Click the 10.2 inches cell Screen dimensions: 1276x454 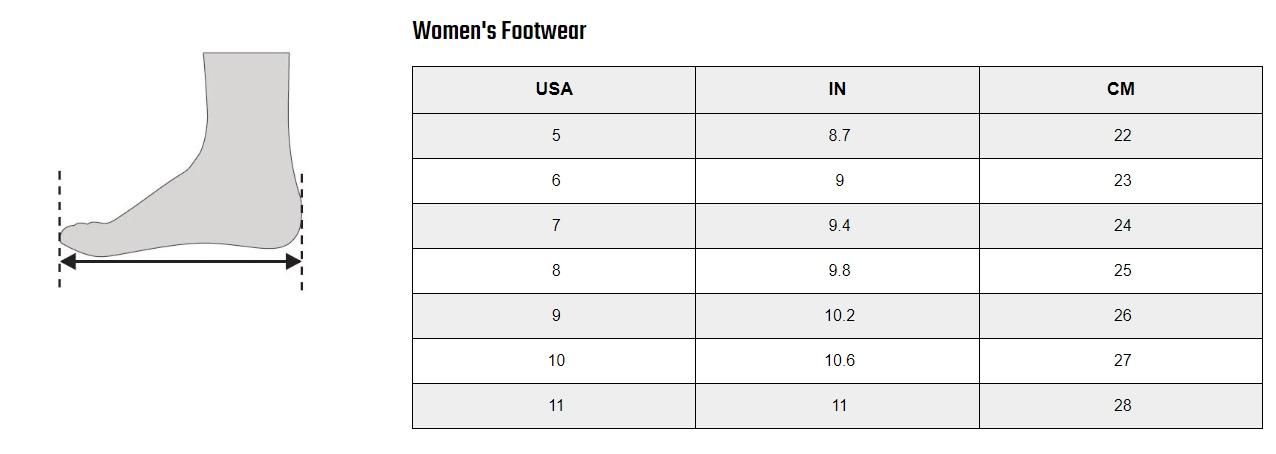837,316
